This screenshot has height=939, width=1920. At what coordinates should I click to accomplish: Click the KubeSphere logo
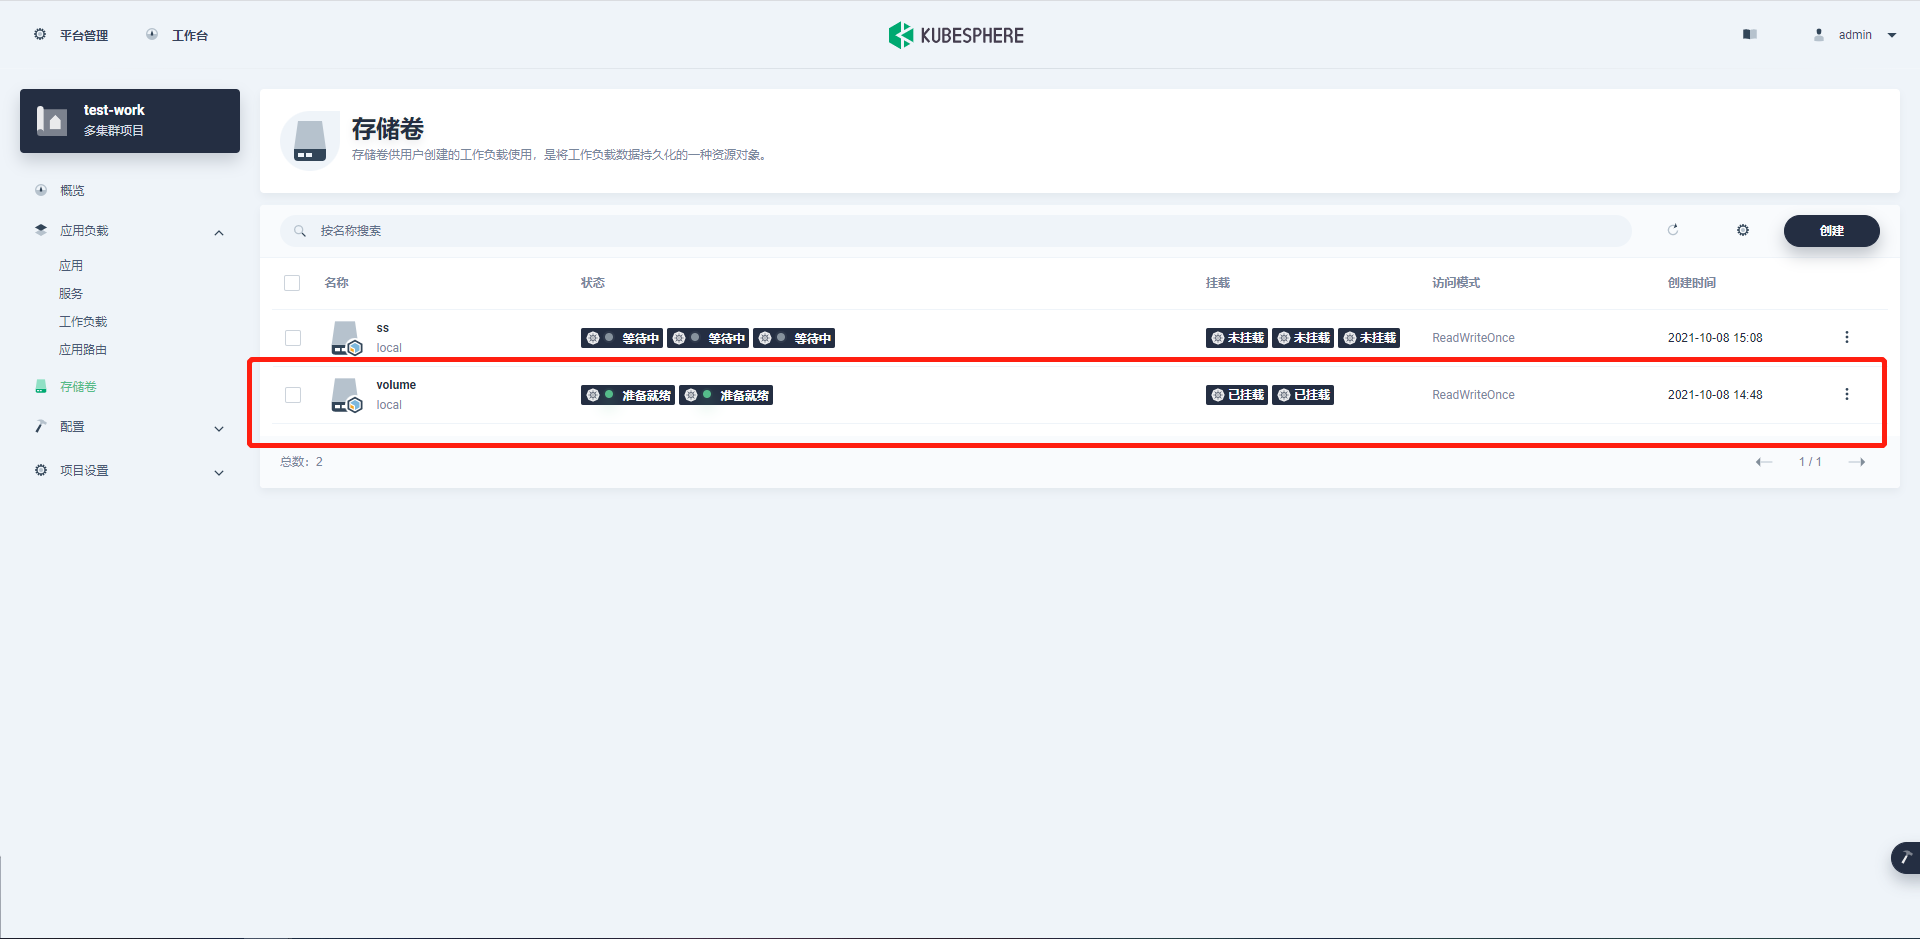tap(956, 35)
